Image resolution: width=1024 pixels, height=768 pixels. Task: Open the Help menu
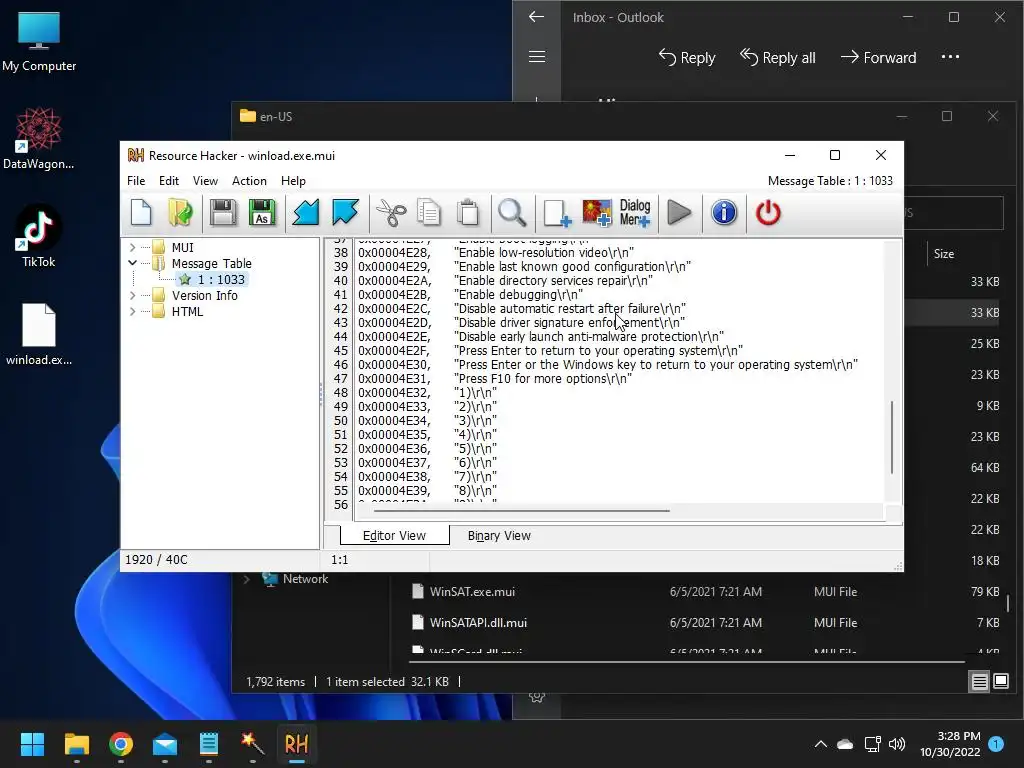pyautogui.click(x=293, y=181)
